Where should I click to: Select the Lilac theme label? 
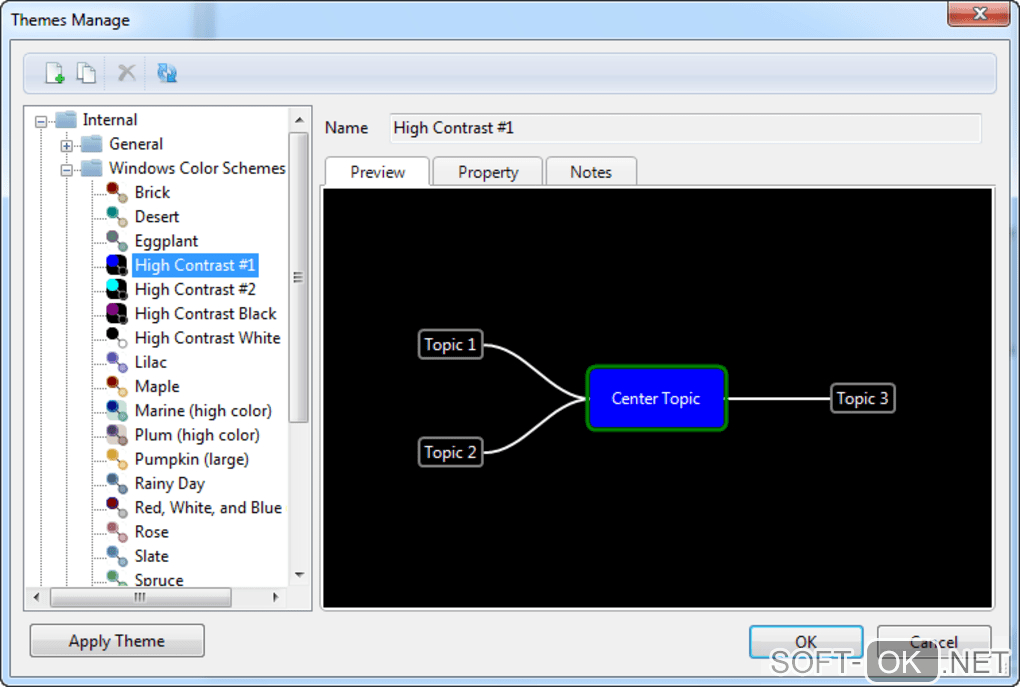click(x=151, y=362)
